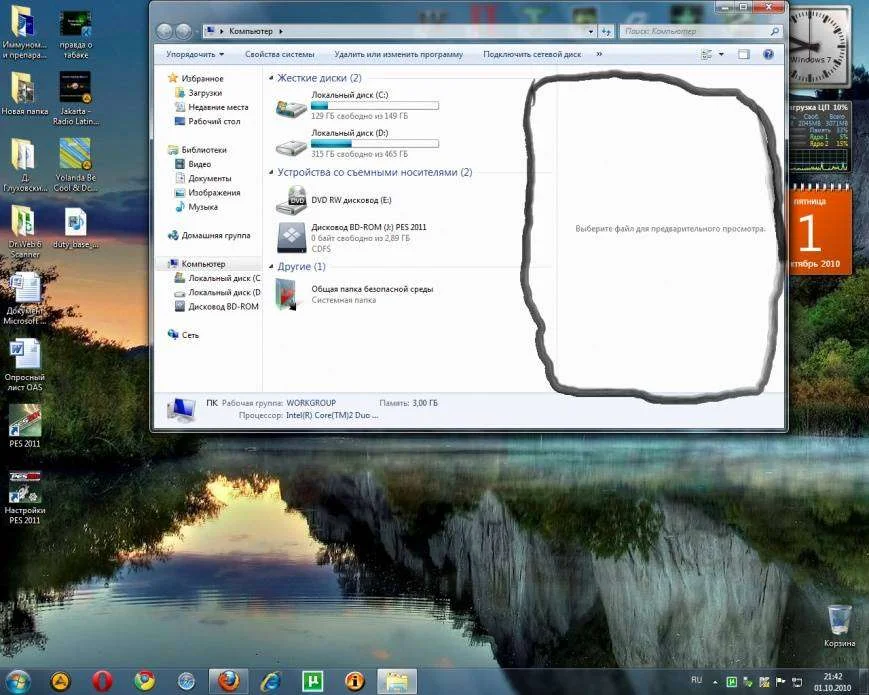
Task: Select Компьютер in navigation pane
Action: tap(203, 264)
